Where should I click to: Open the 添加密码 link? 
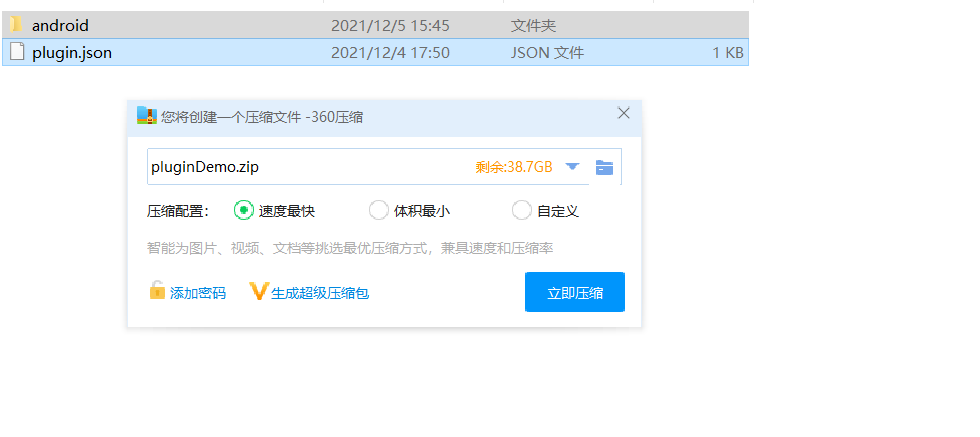click(x=198, y=293)
